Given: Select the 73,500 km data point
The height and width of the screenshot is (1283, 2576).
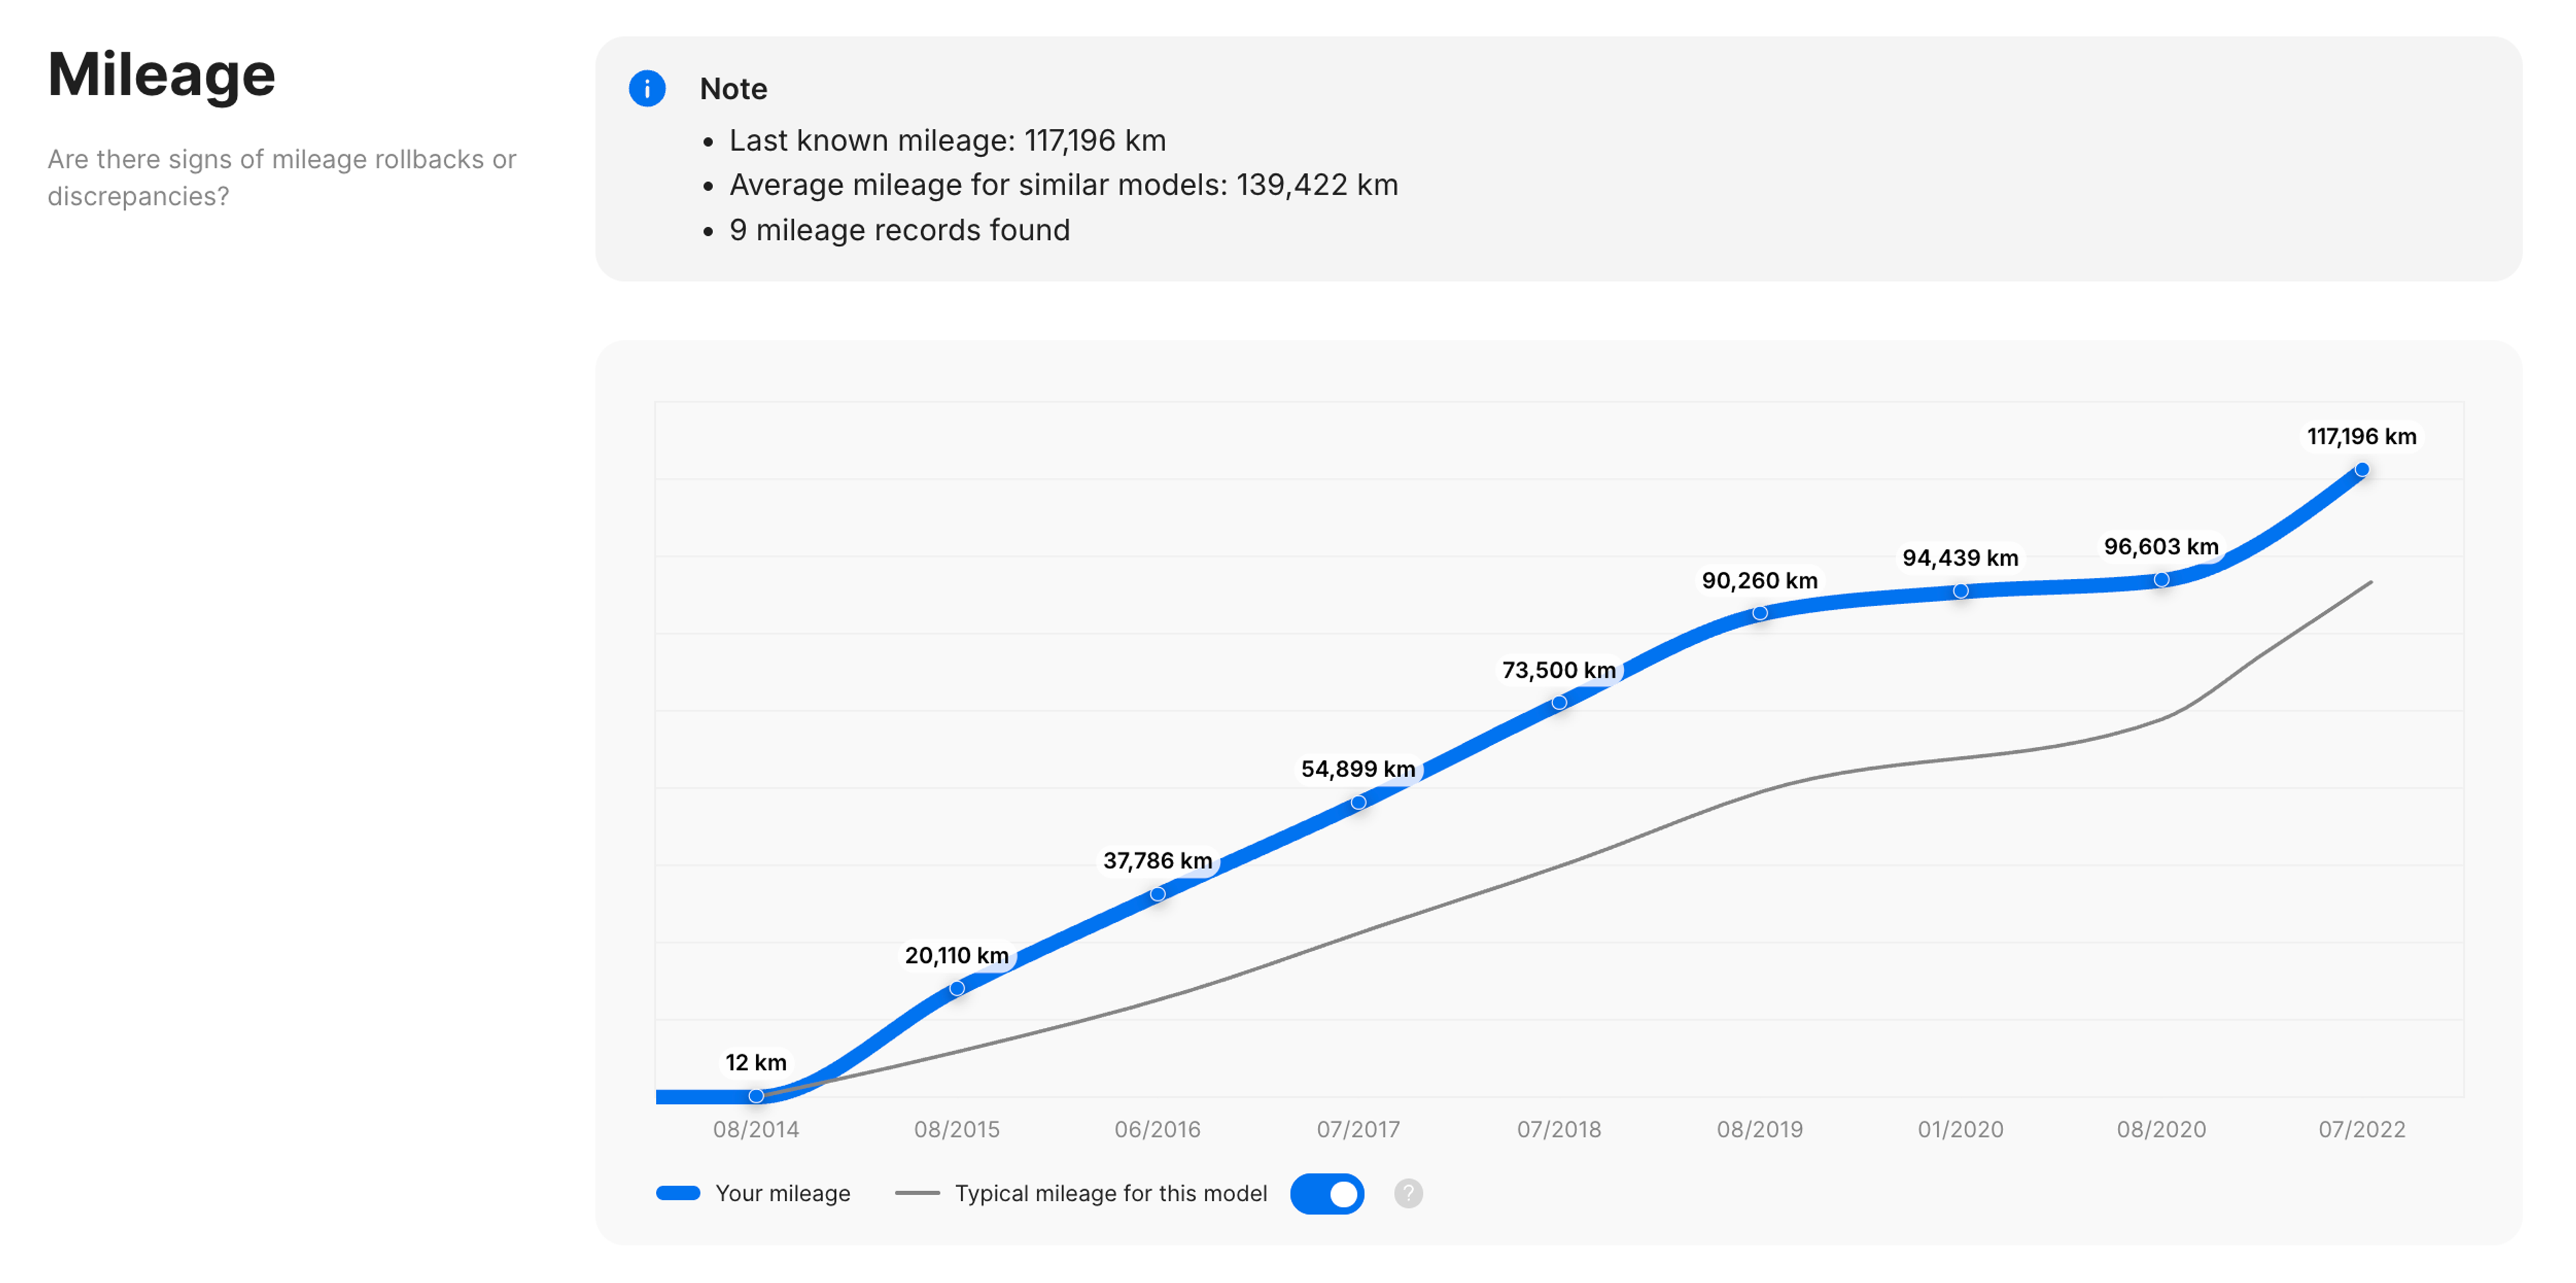Looking at the screenshot, I should (1559, 703).
